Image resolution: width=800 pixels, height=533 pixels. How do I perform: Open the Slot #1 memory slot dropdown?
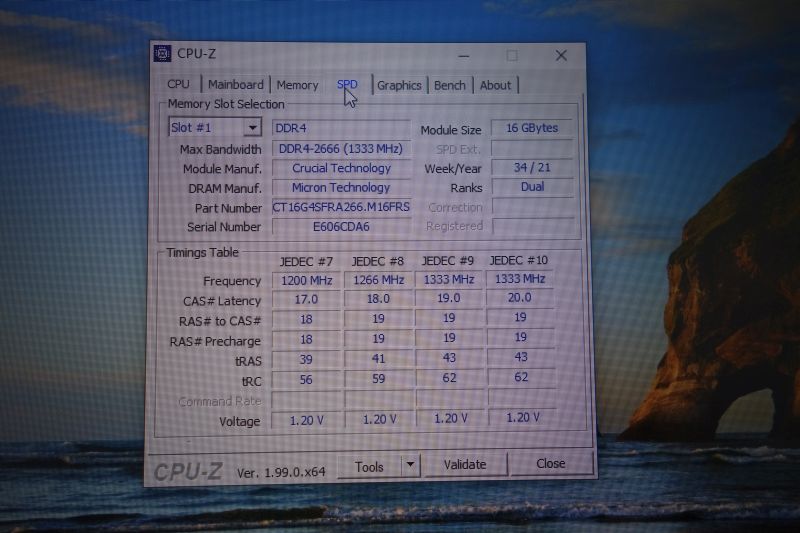point(215,128)
